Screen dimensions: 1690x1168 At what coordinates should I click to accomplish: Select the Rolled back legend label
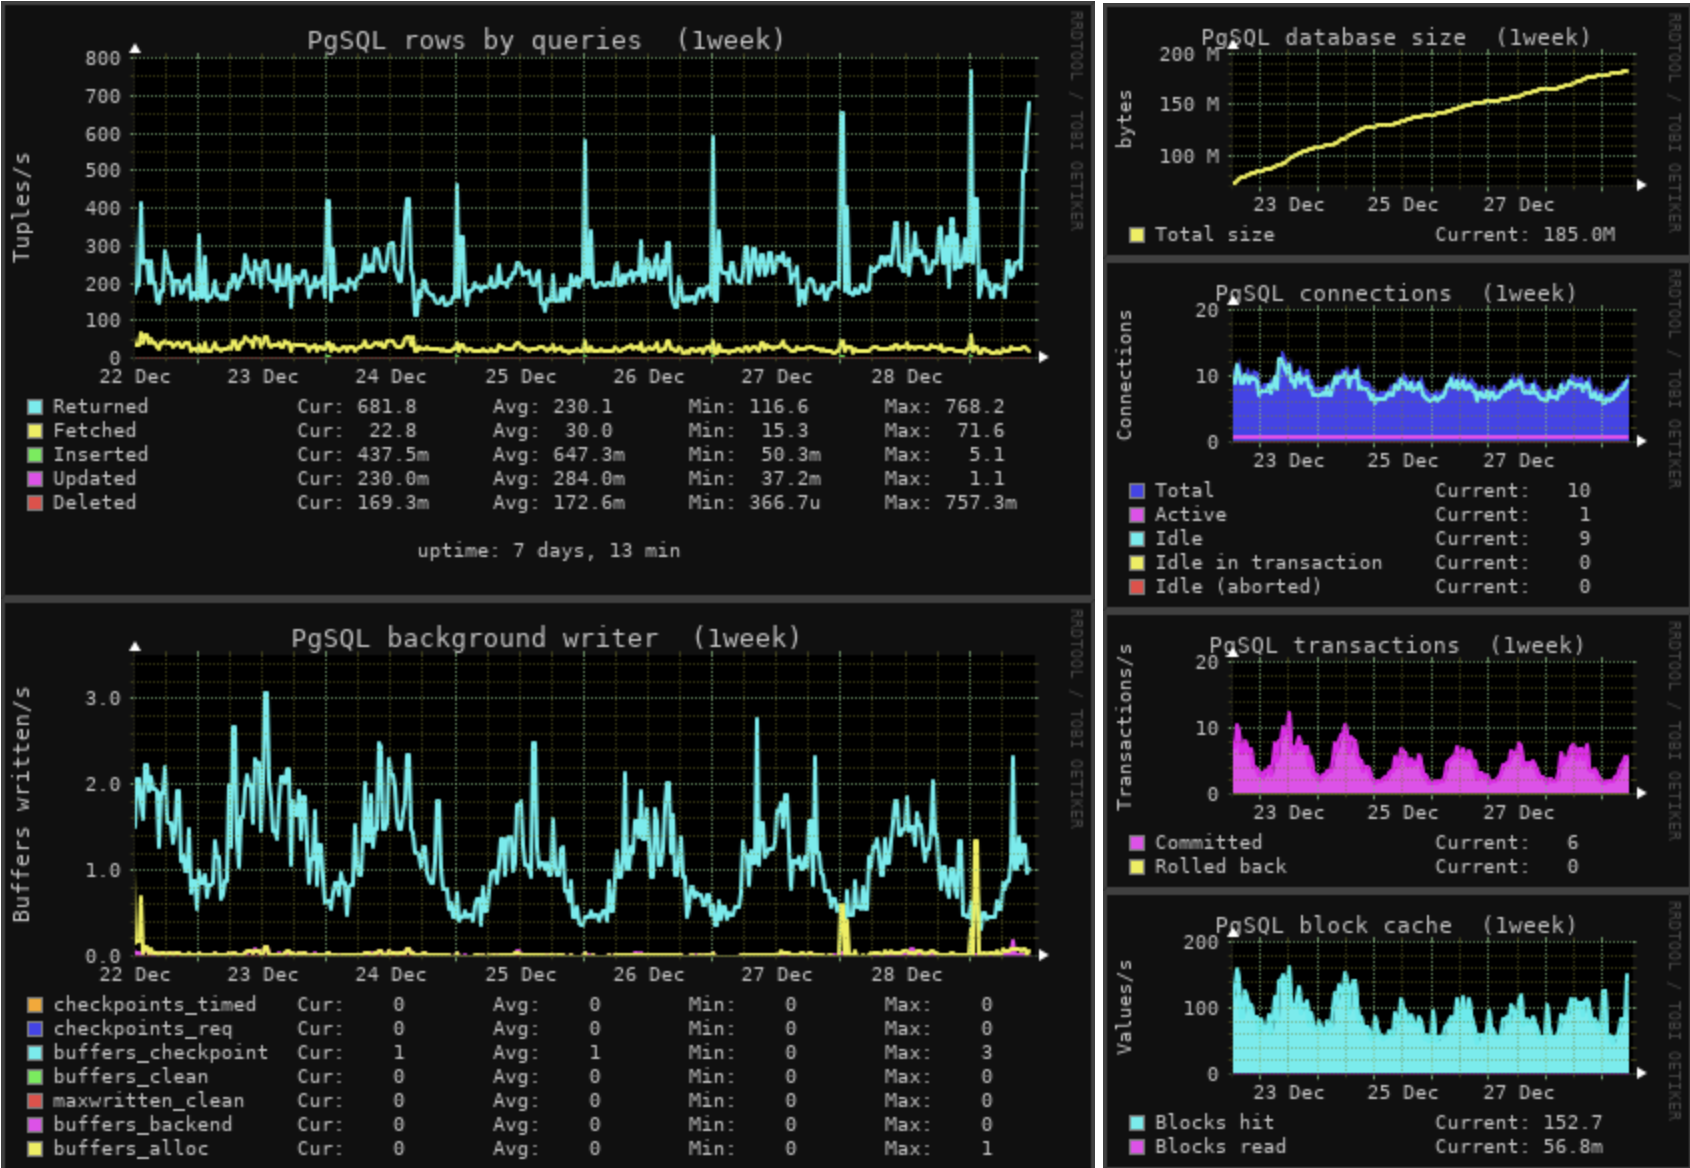click(x=1220, y=867)
